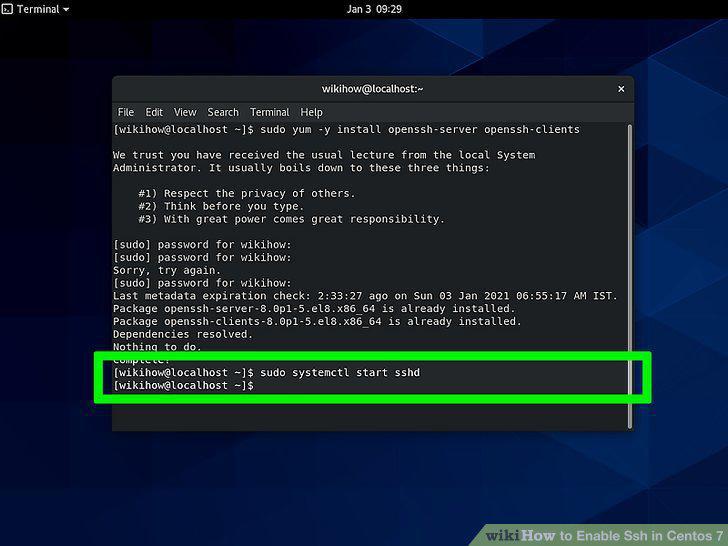Open the View menu

click(185, 112)
